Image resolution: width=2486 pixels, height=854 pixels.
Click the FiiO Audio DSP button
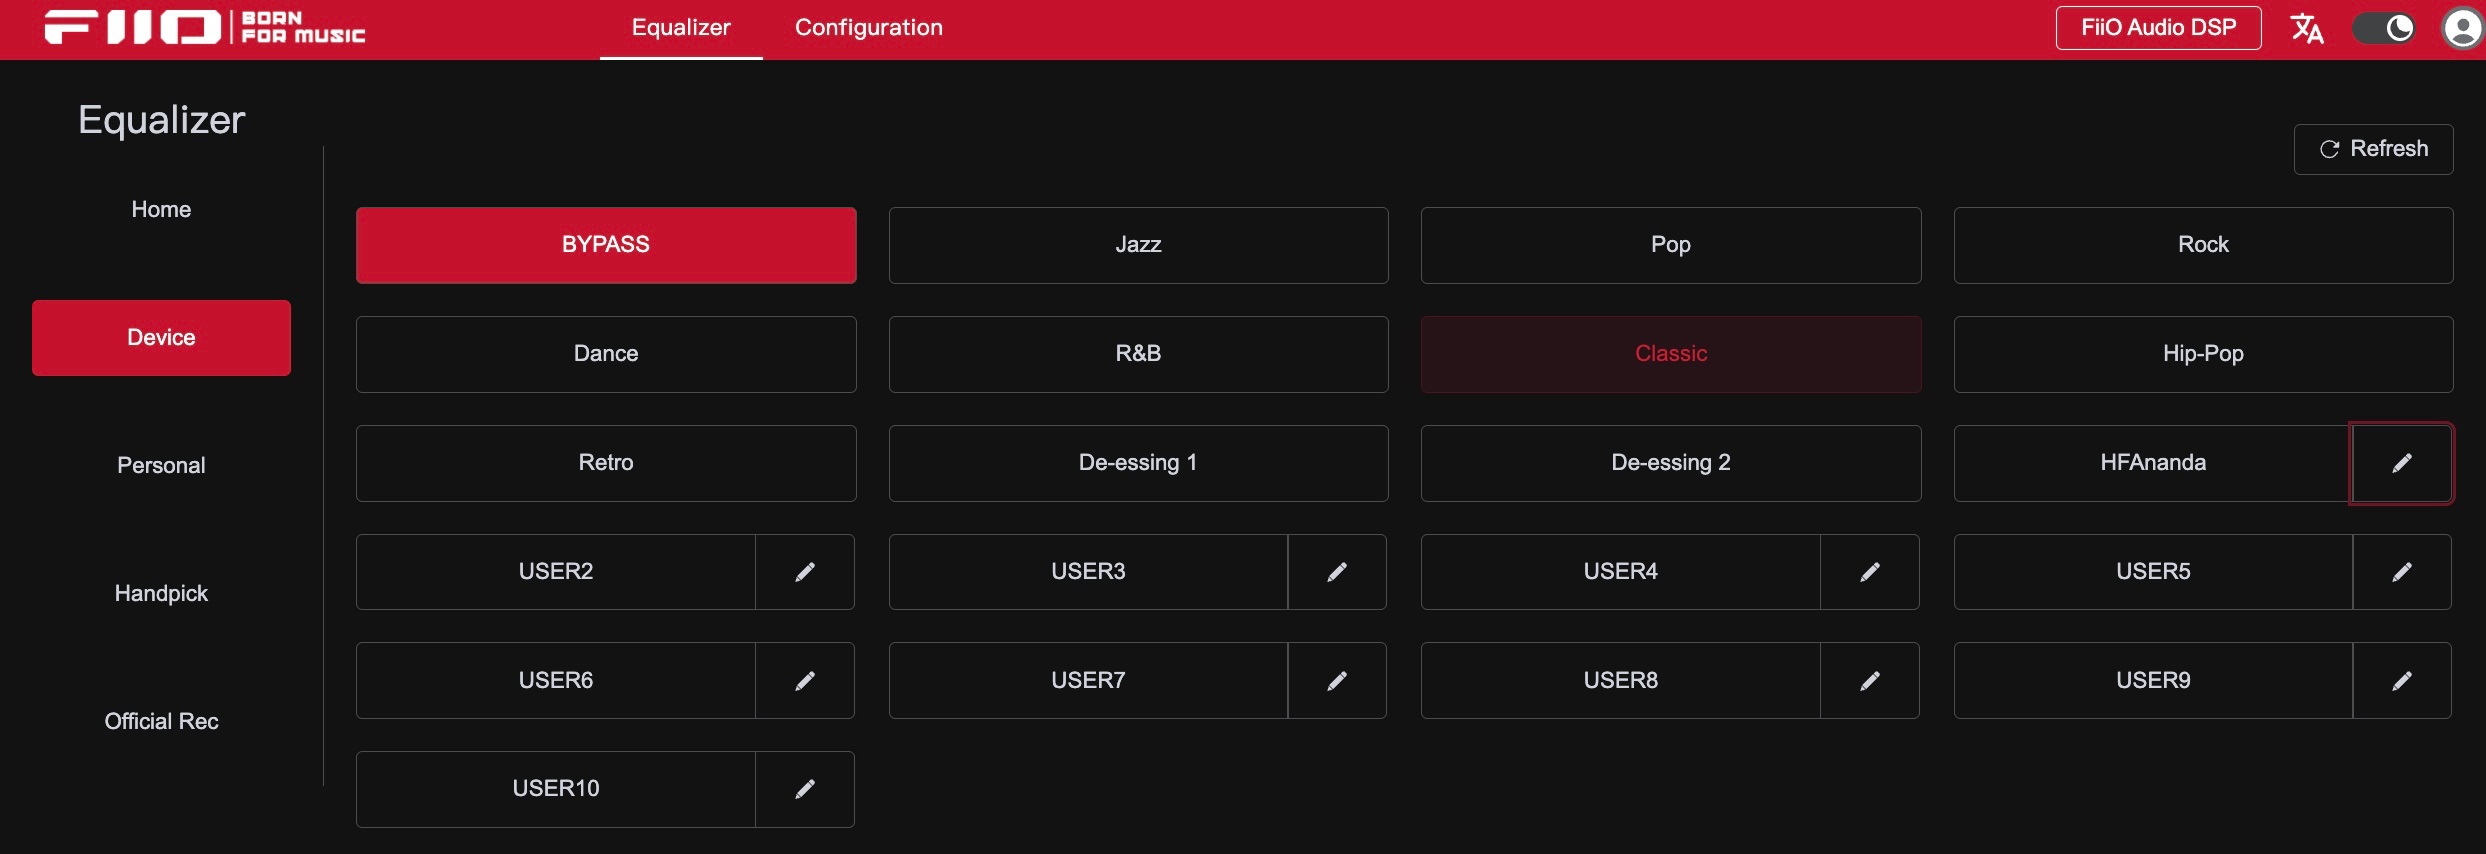point(2158,28)
